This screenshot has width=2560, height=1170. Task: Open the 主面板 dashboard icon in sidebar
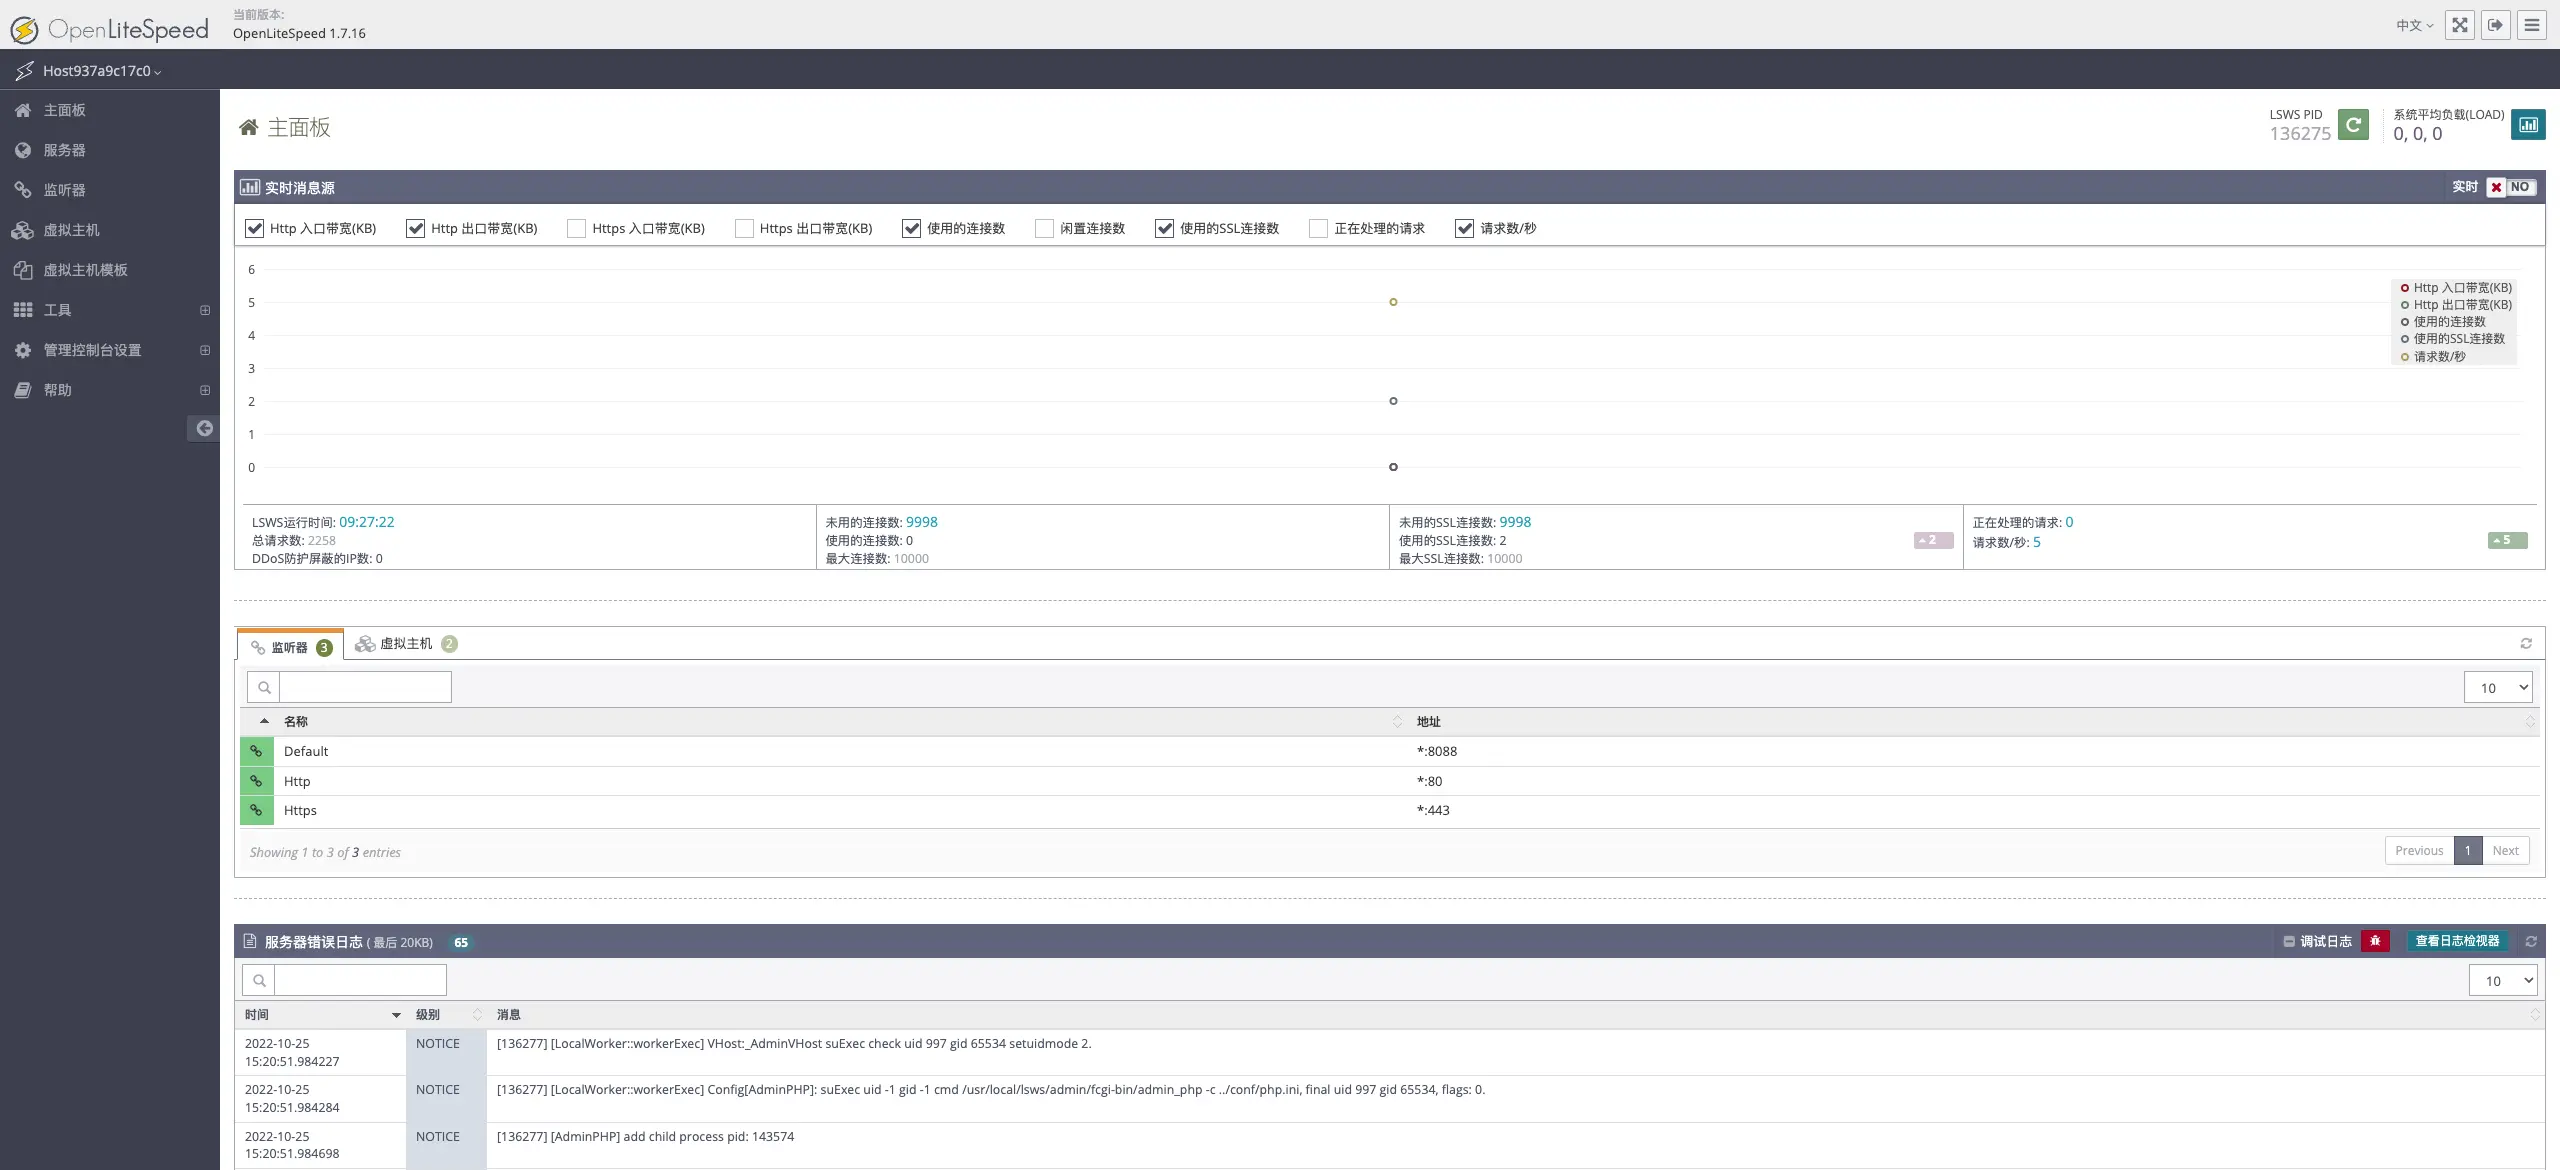[24, 110]
